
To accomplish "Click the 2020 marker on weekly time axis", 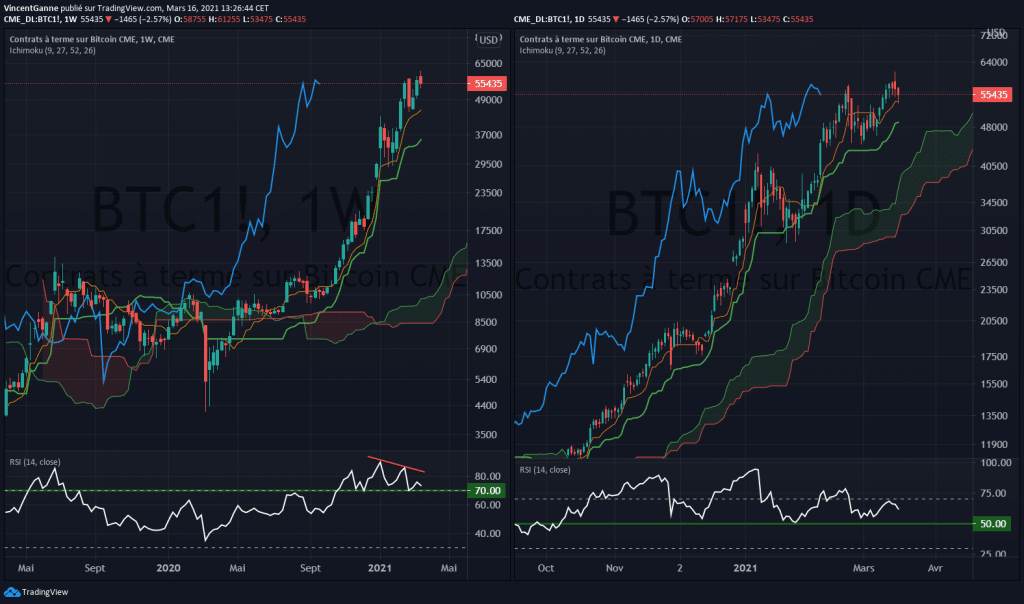I will coord(169,567).
